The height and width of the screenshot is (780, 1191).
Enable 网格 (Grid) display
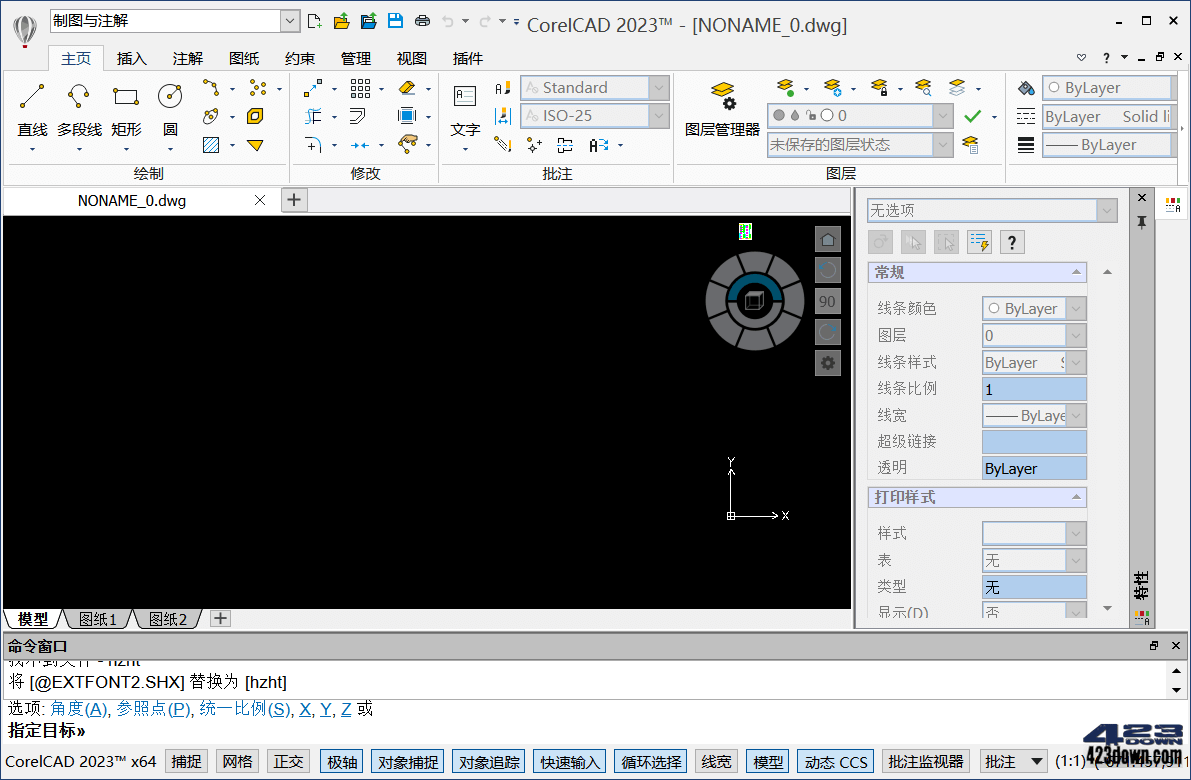[x=237, y=761]
